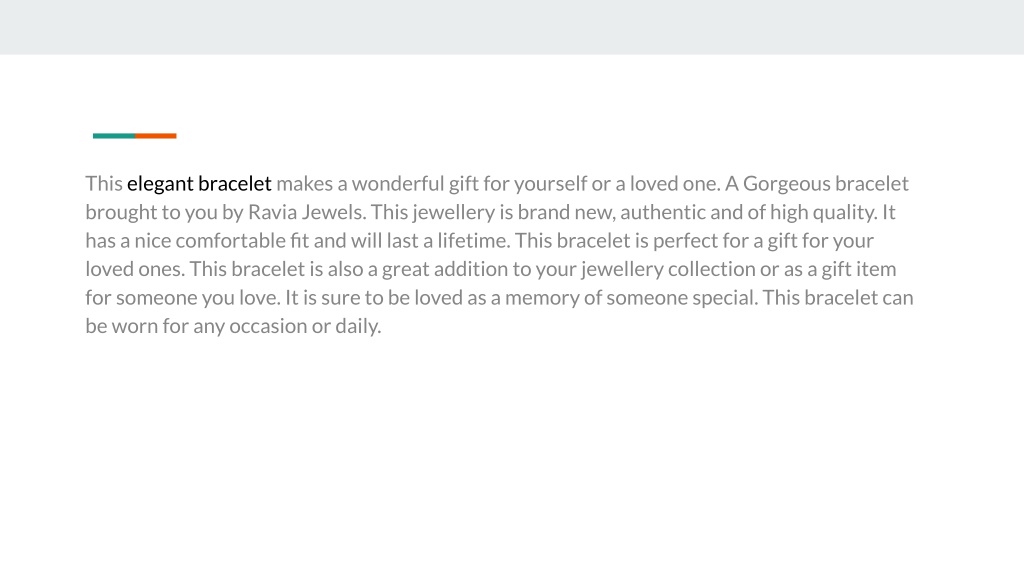
Task: Click the teal segment of the accent bar
Action: [x=114, y=136]
